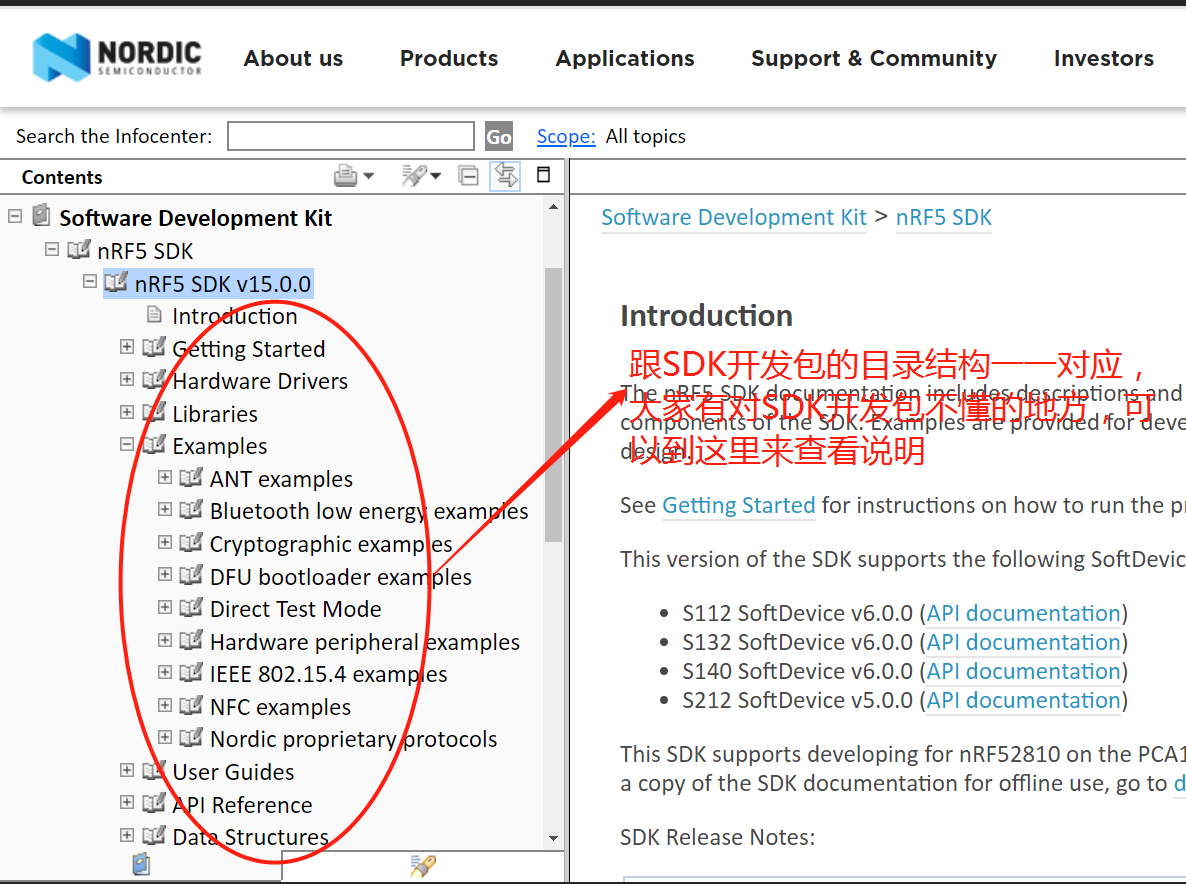Viewport: 1186px width, 884px height.
Task: Open the print options dropdown arrow
Action: coord(368,176)
